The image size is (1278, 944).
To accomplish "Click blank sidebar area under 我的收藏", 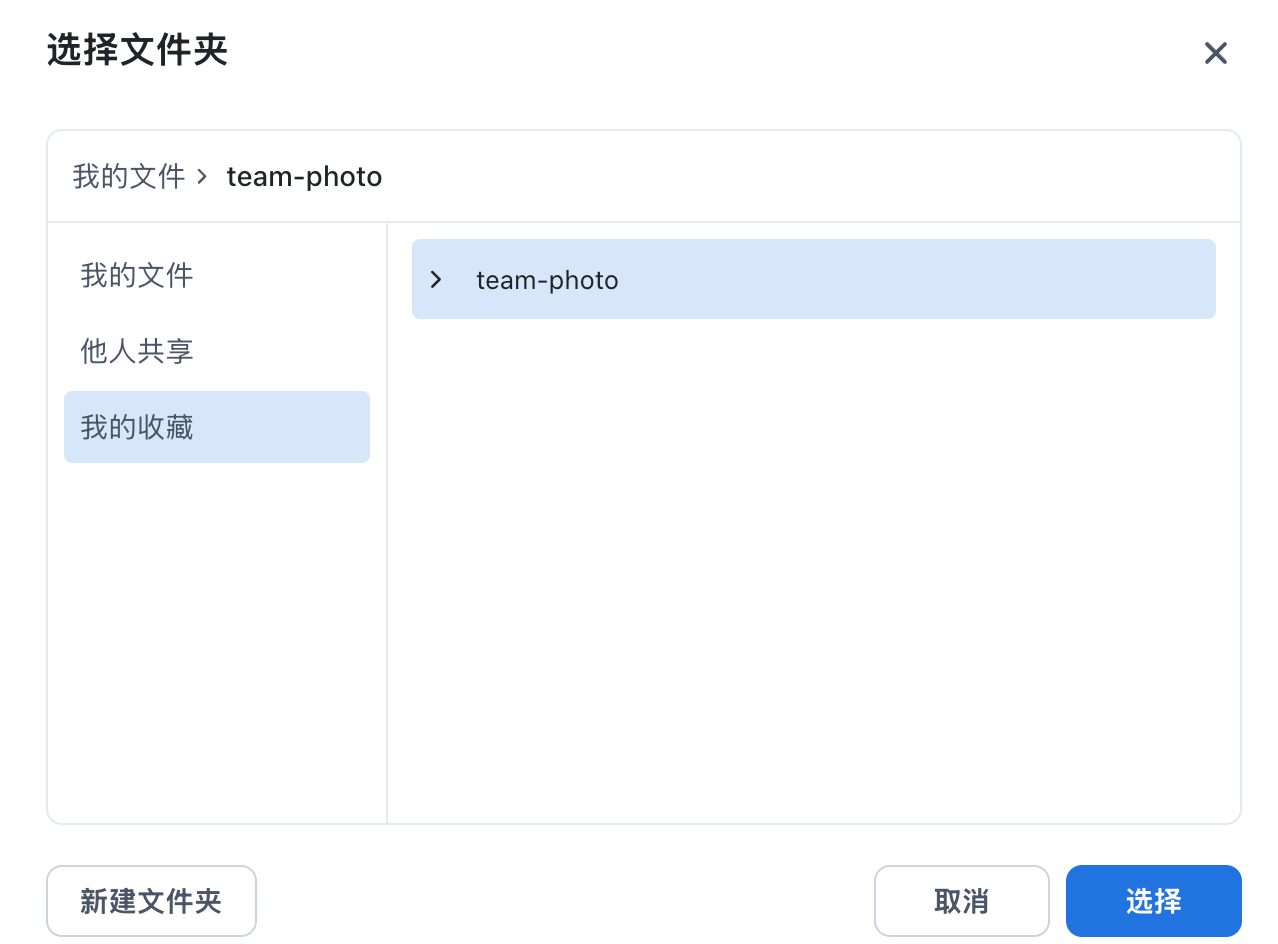I will click(216, 640).
